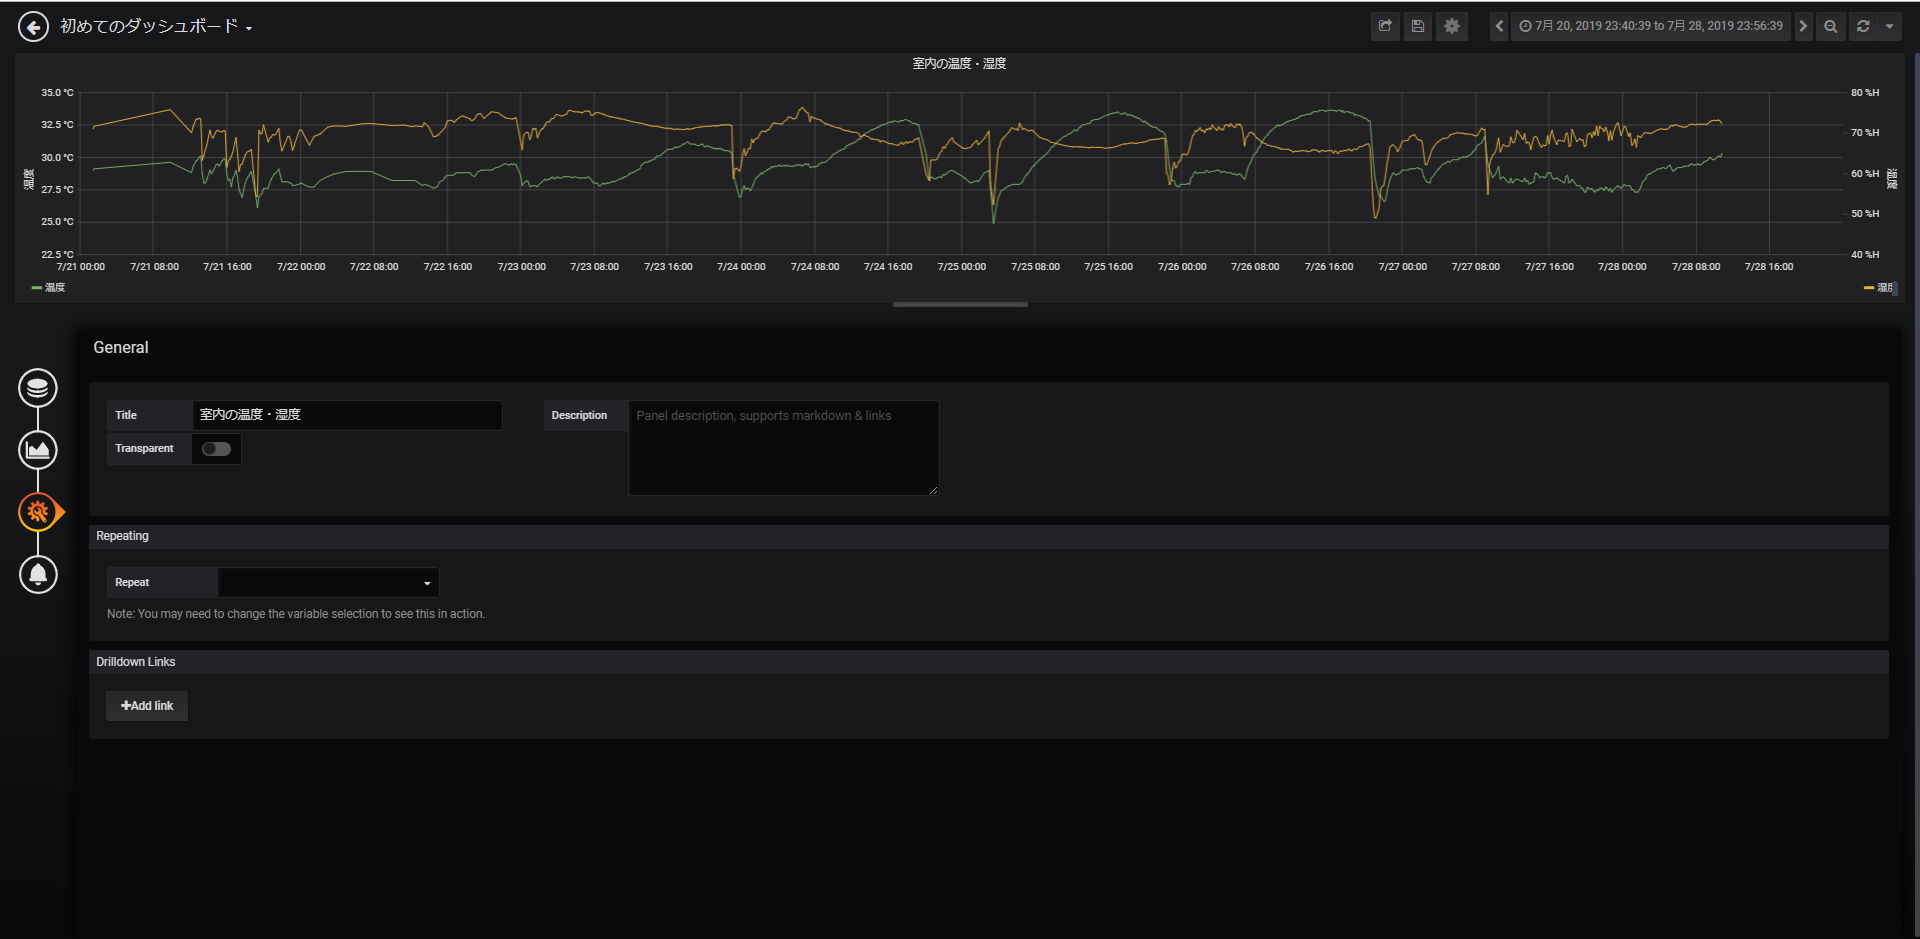Shift time range forward with right chevron
Viewport: 1920px width, 939px height.
(x=1803, y=26)
